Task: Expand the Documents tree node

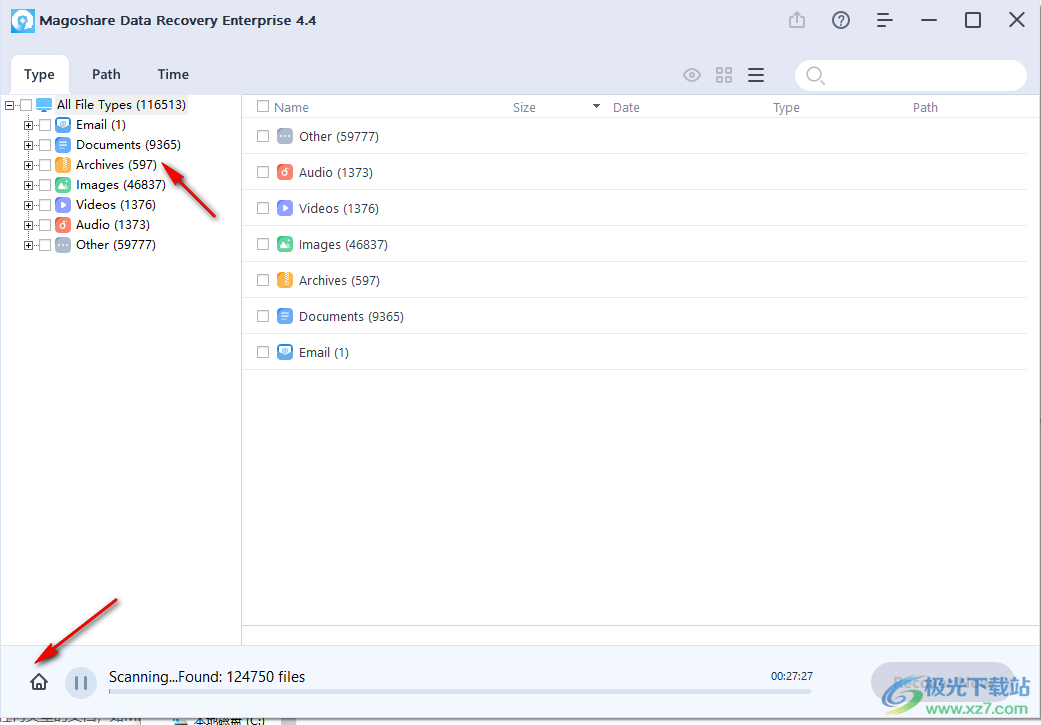Action: (29, 145)
